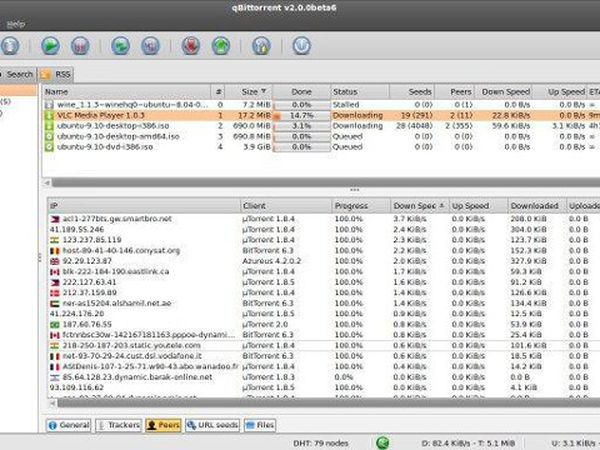
Task: Click the padlock icon in the toolbar
Action: click(x=260, y=45)
